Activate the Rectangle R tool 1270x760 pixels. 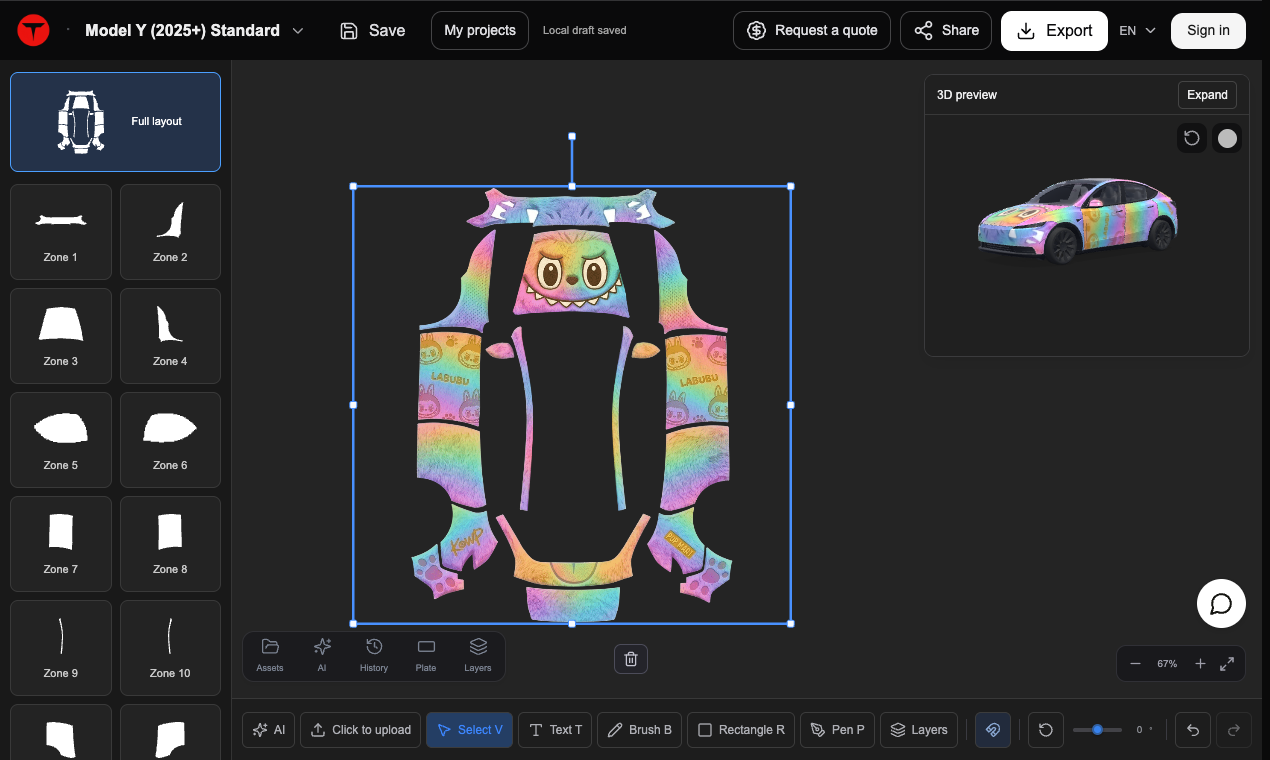(741, 730)
